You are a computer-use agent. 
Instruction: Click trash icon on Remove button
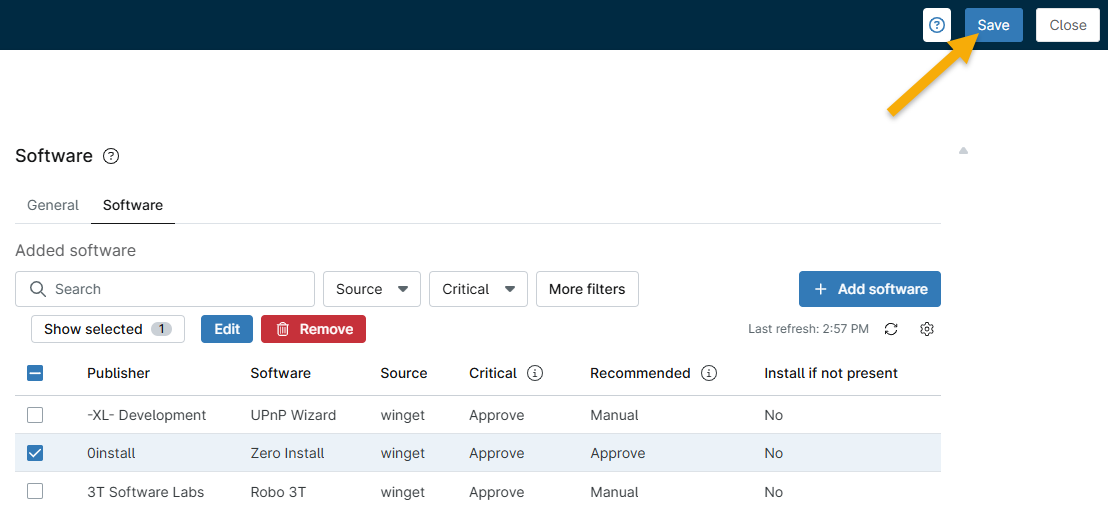point(283,329)
